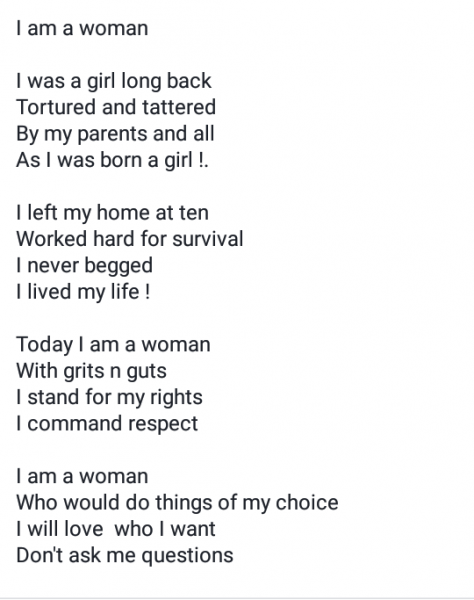Select the line "Don't ask me questions"
This screenshot has width=474, height=600.
click(x=125, y=556)
